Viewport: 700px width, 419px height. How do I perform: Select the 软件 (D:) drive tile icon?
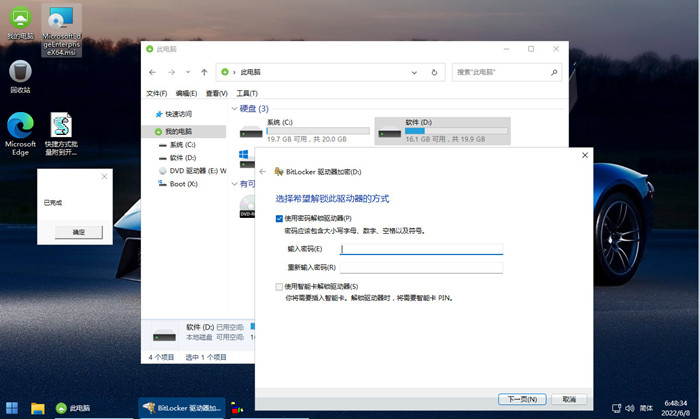click(x=389, y=132)
